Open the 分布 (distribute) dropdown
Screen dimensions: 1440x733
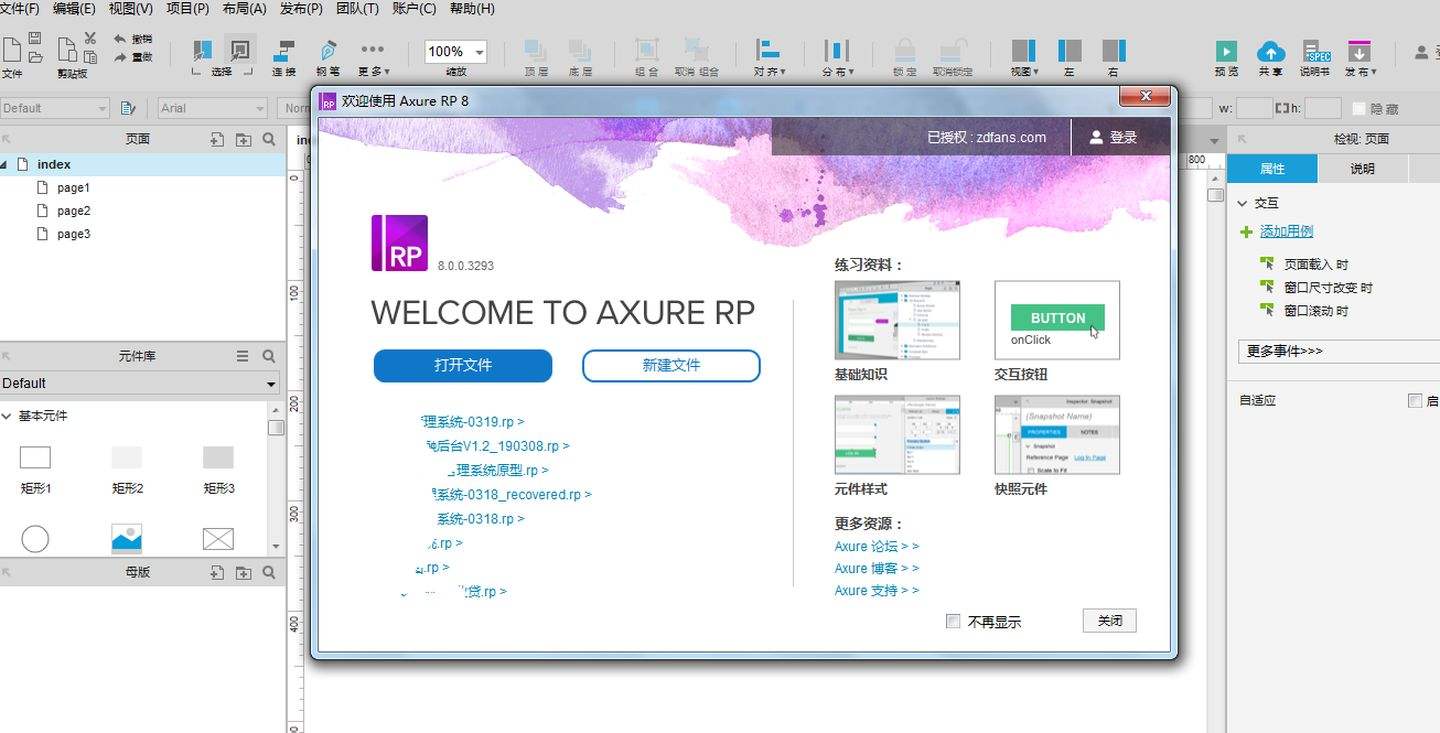point(837,58)
